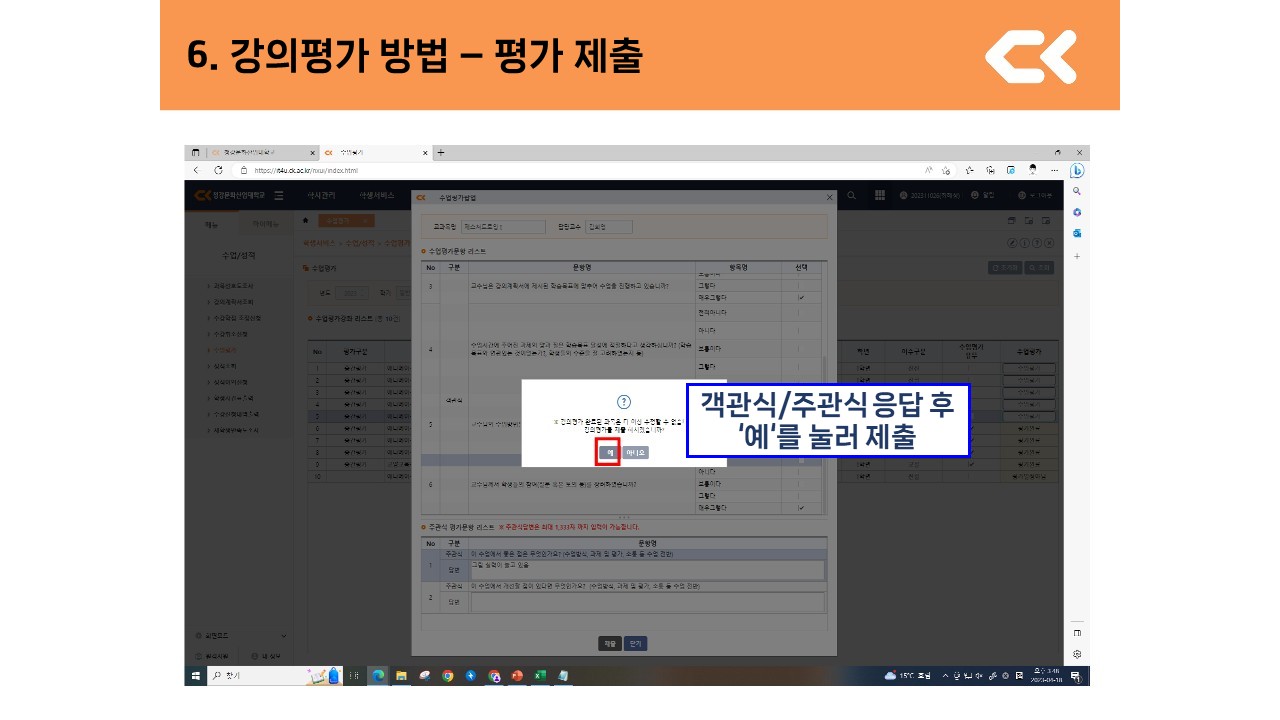Image resolution: width=1280 pixels, height=720 pixels.
Task: Click '아니오' to cancel the submission
Action: (636, 452)
